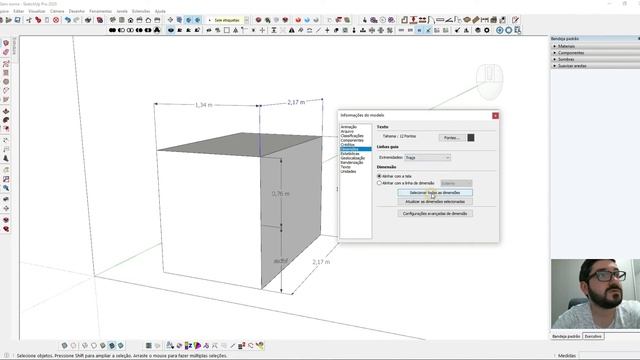The image size is (640, 360).
Task: Open the Editar menu
Action: click(x=19, y=11)
